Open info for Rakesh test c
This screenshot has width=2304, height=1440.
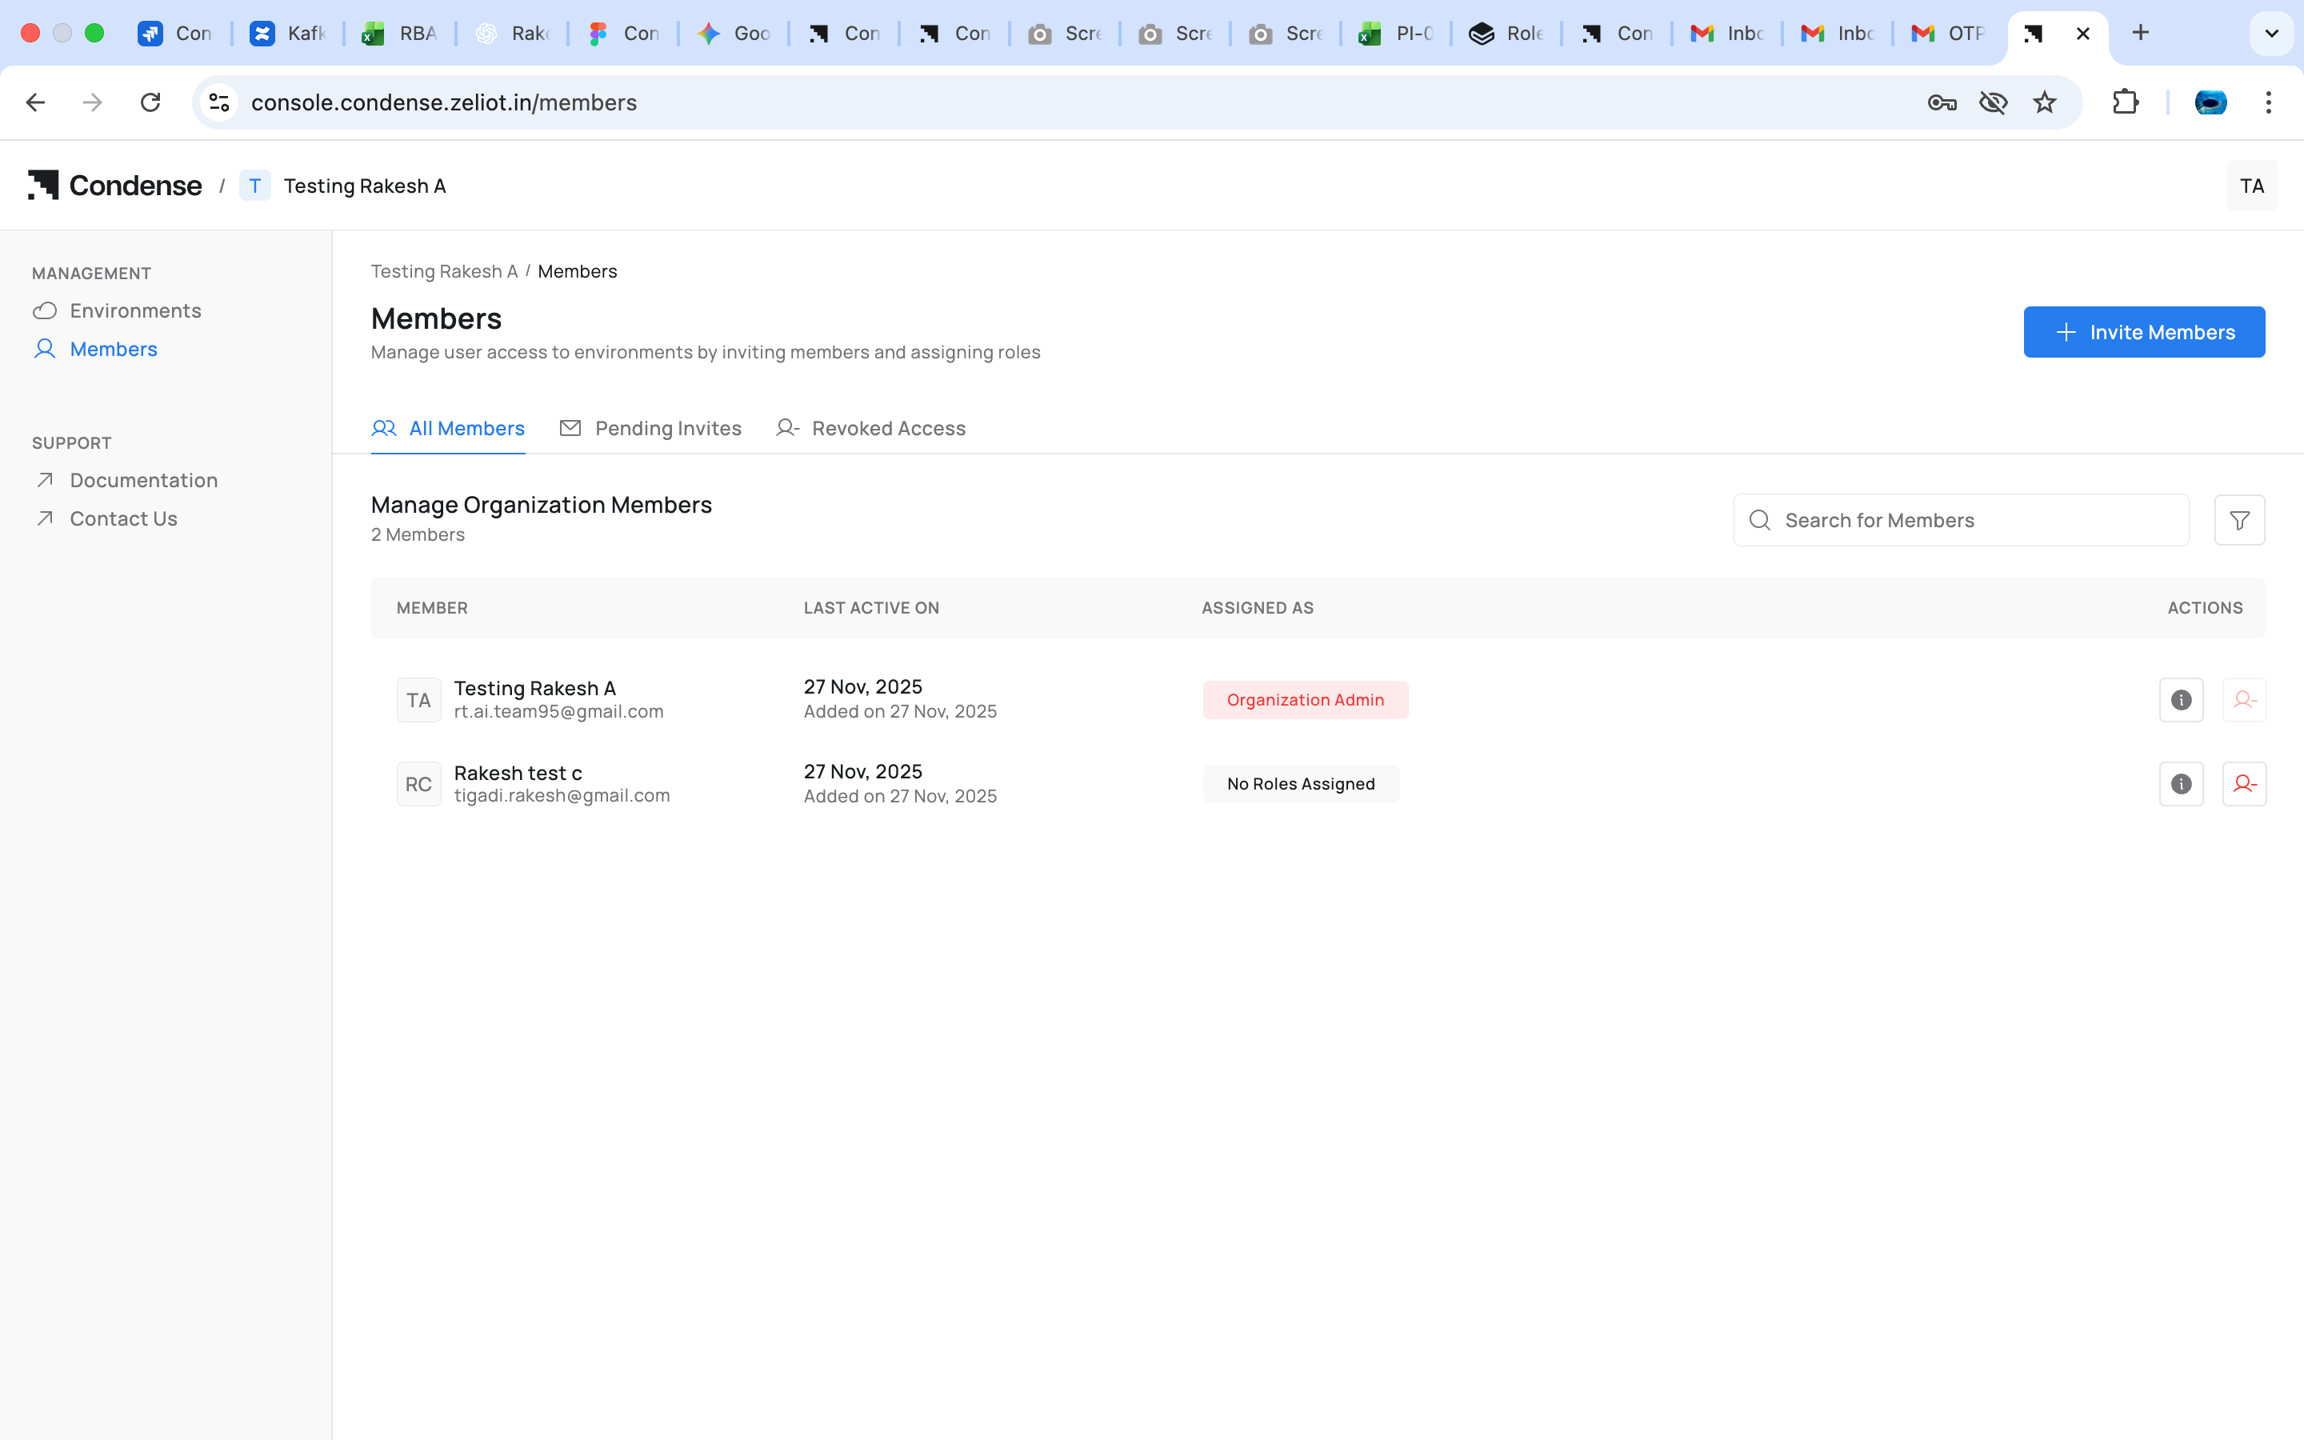coord(2180,784)
